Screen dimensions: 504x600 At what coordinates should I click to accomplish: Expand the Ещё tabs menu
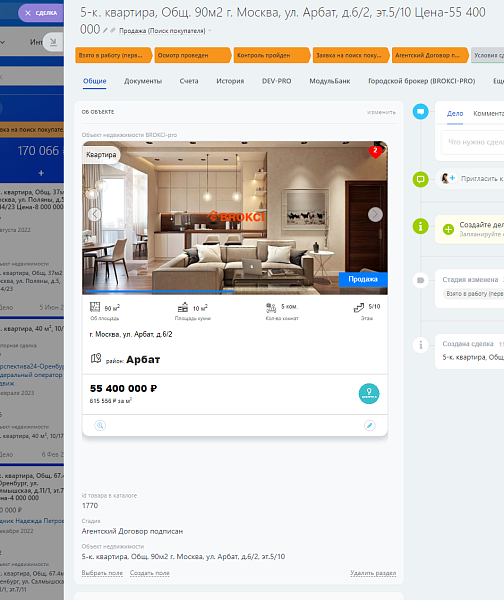498,81
